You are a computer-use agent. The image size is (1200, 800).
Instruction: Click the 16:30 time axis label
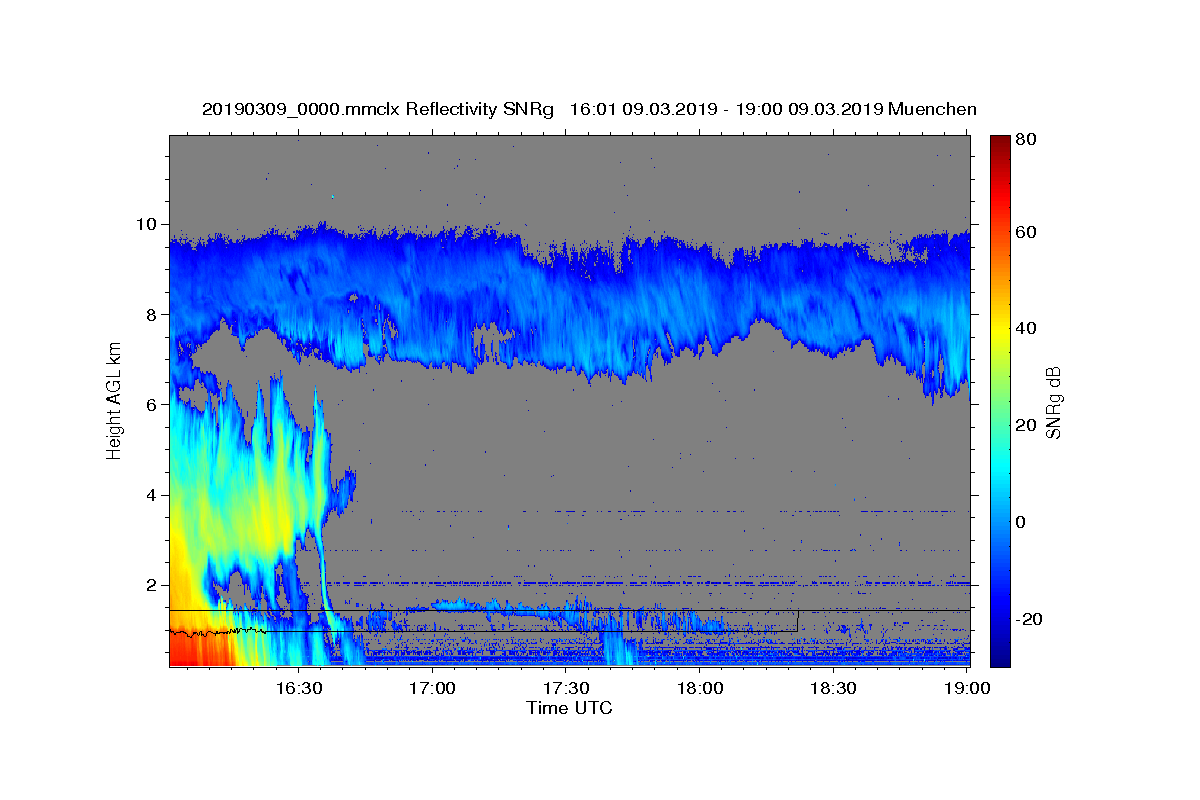[298, 688]
